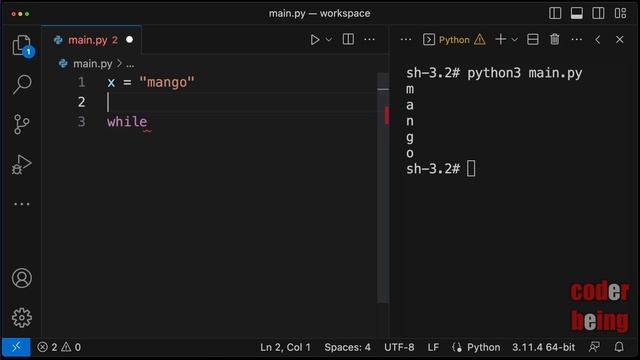The width and height of the screenshot is (640, 360).
Task: Open the Explorer view in activity bar
Action: coord(22,45)
